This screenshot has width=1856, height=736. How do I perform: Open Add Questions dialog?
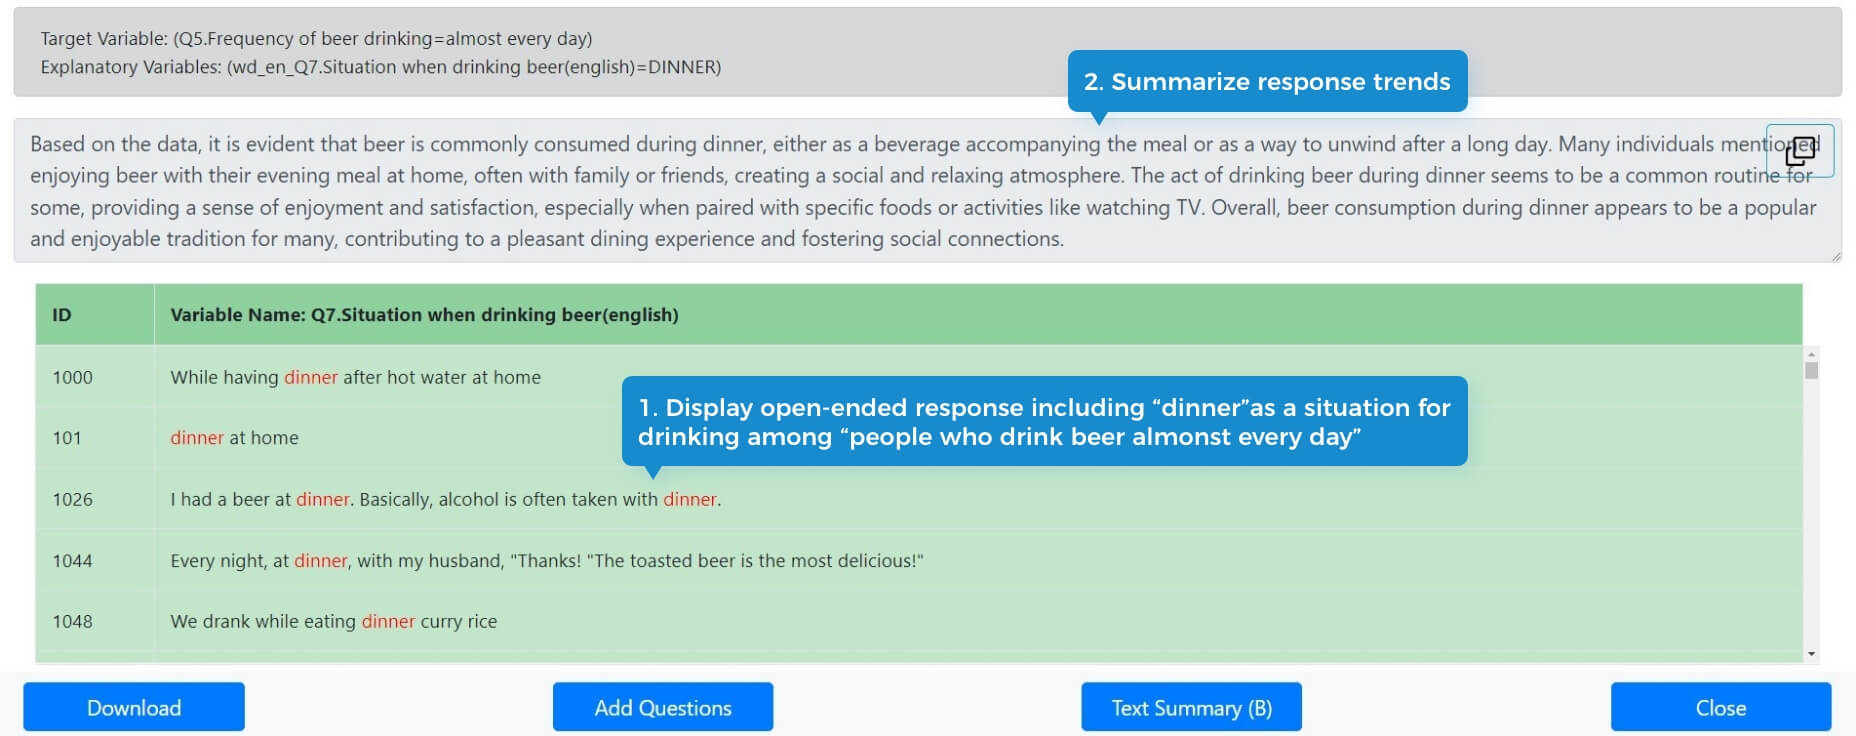tap(663, 707)
